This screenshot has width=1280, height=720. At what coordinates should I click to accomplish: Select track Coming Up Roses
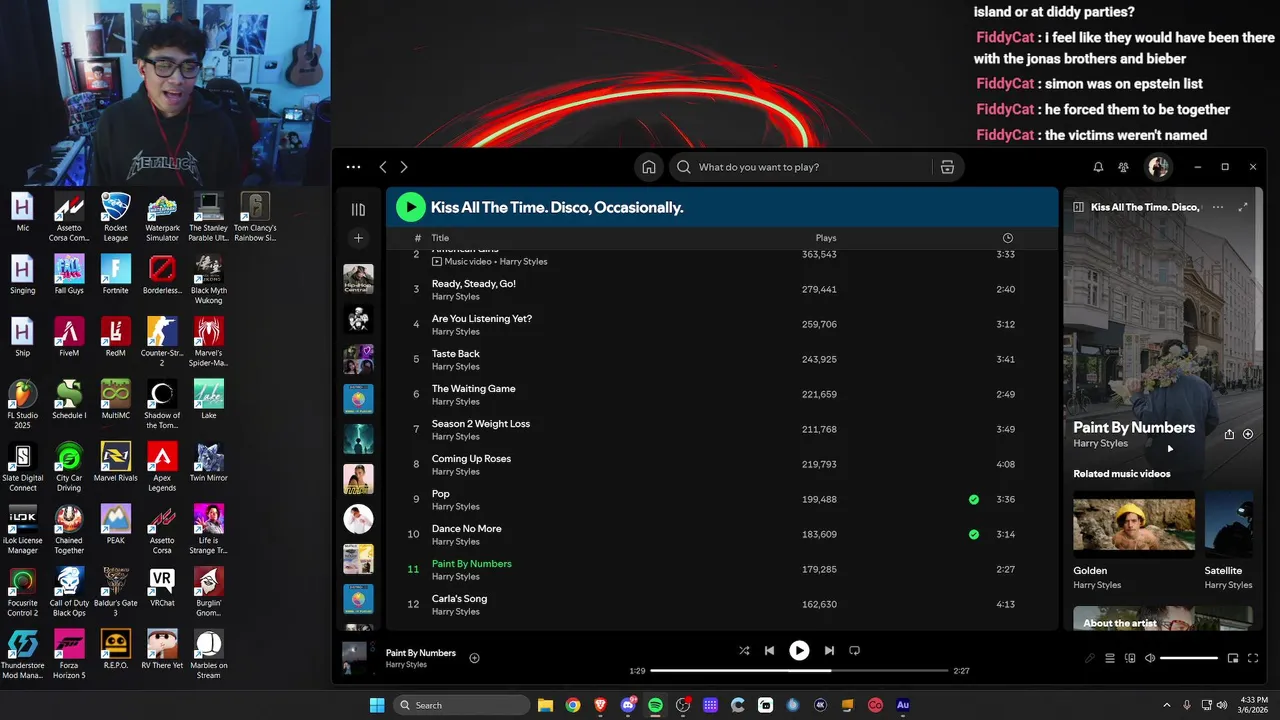pos(722,464)
